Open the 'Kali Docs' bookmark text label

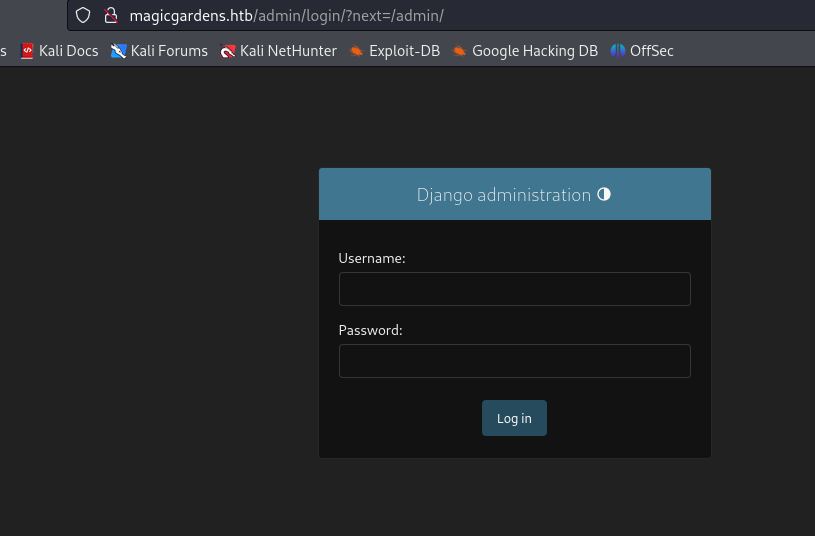tap(68, 50)
